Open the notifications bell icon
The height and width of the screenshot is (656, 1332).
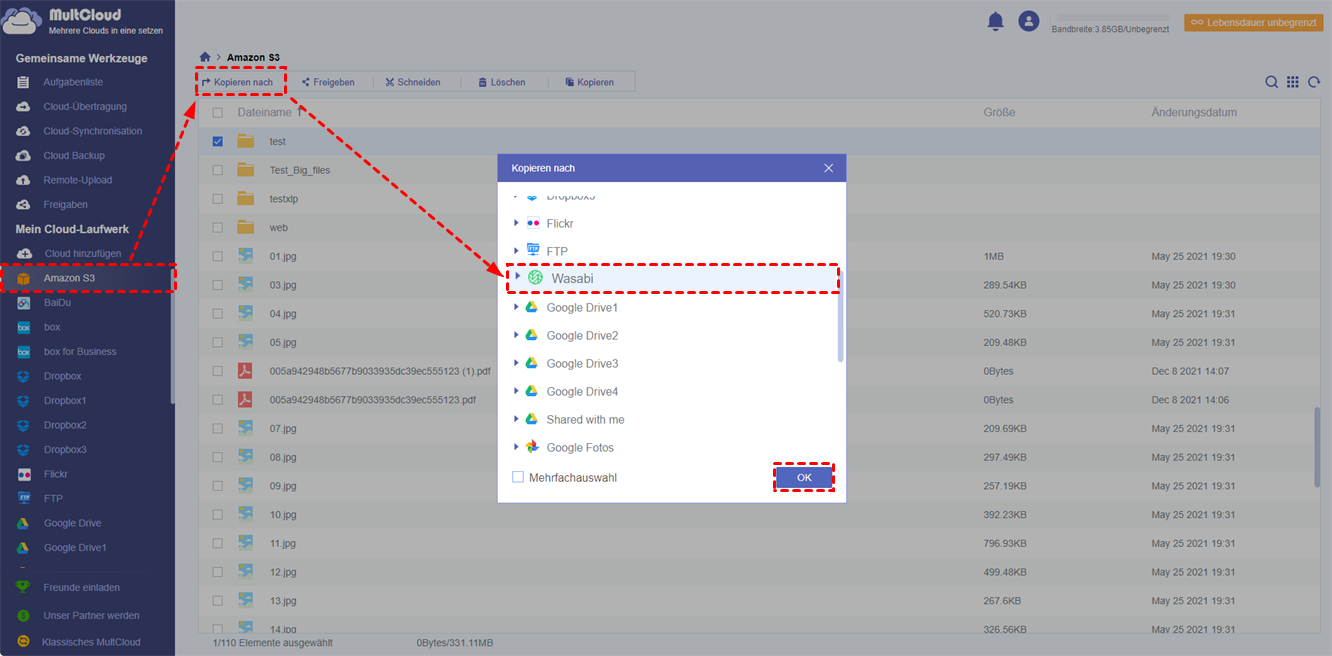[x=995, y=21]
